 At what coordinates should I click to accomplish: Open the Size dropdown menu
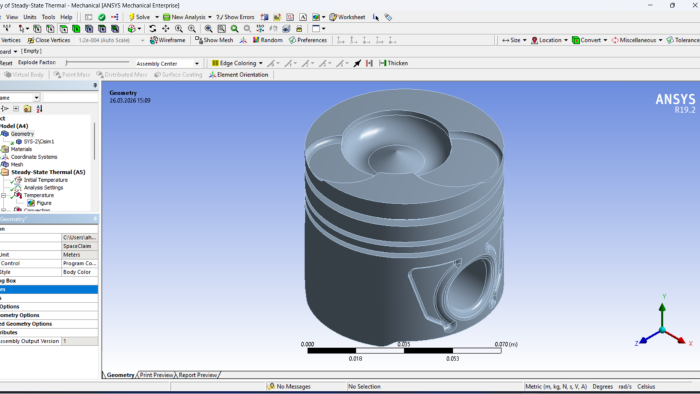[514, 40]
